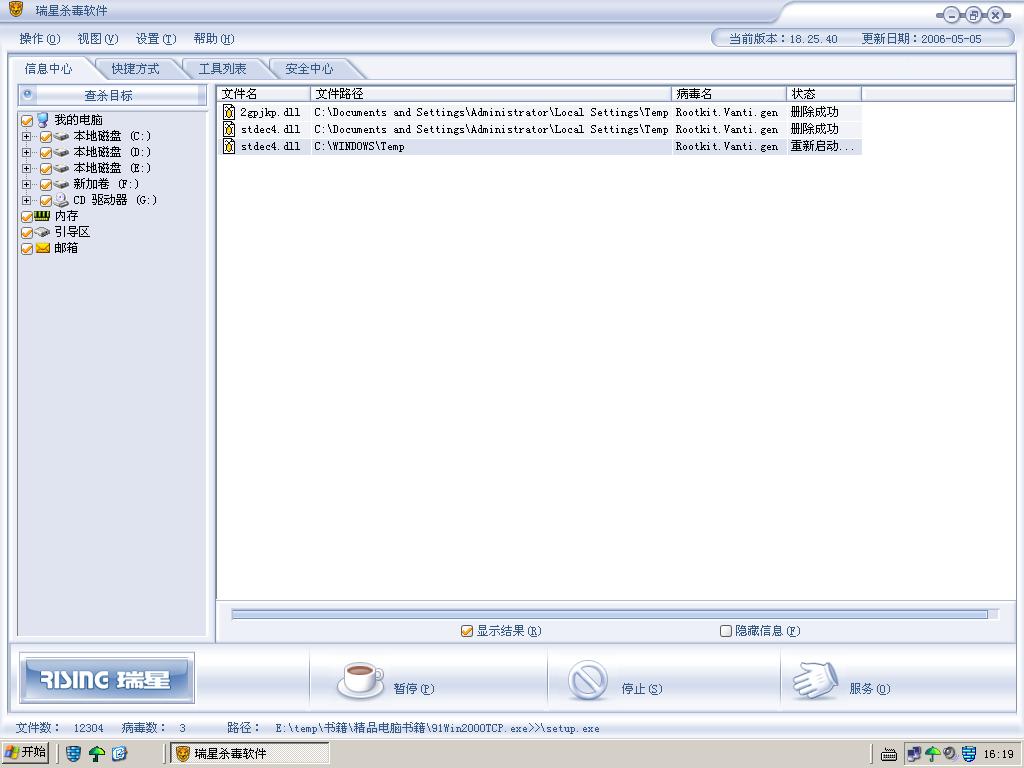The width and height of the screenshot is (1024, 768).
Task: Click the 停止(S) stop button label
Action: (x=642, y=688)
